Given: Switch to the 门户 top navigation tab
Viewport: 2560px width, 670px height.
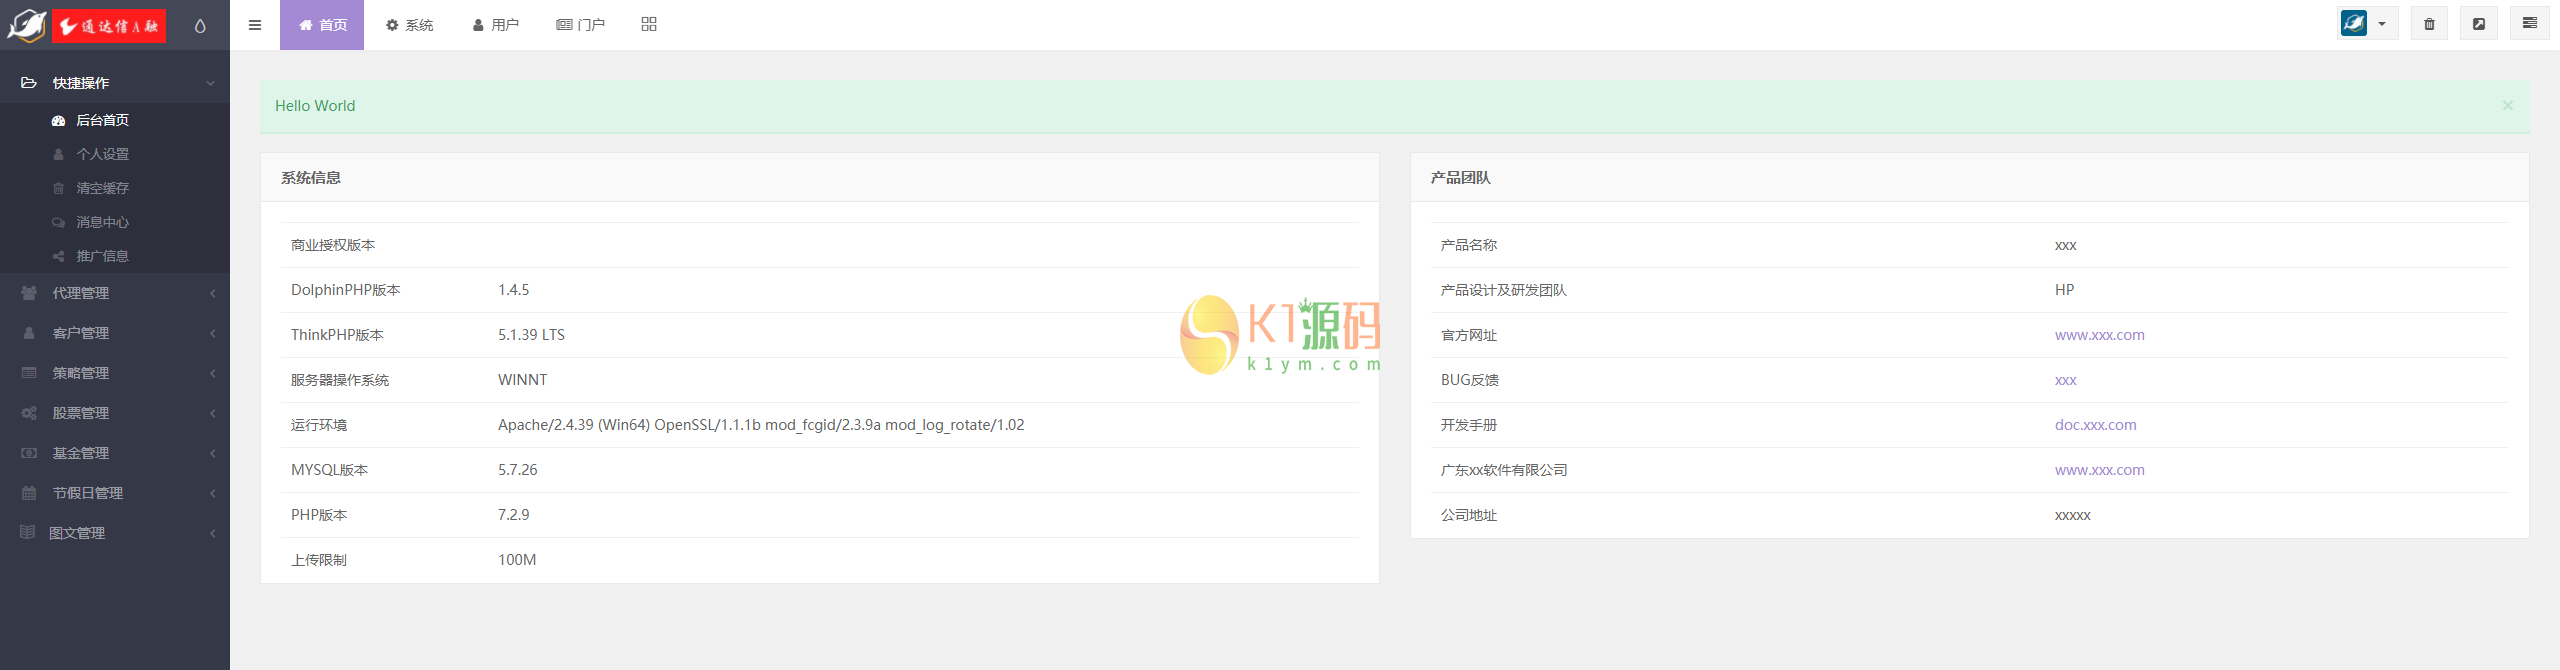Looking at the screenshot, I should (x=580, y=25).
